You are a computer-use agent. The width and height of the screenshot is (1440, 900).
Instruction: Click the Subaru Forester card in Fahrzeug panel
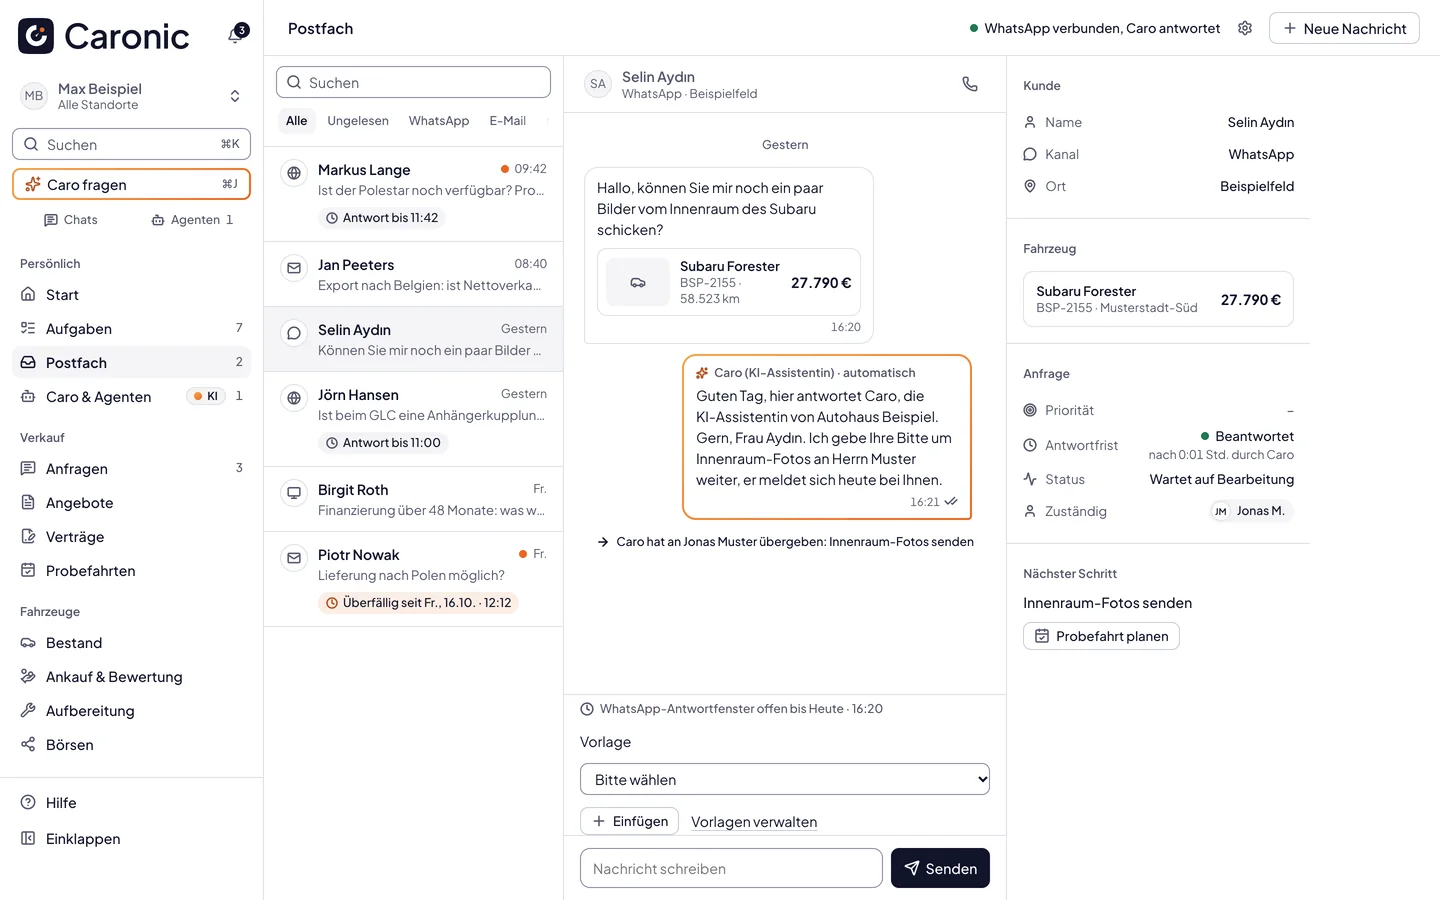tap(1158, 299)
